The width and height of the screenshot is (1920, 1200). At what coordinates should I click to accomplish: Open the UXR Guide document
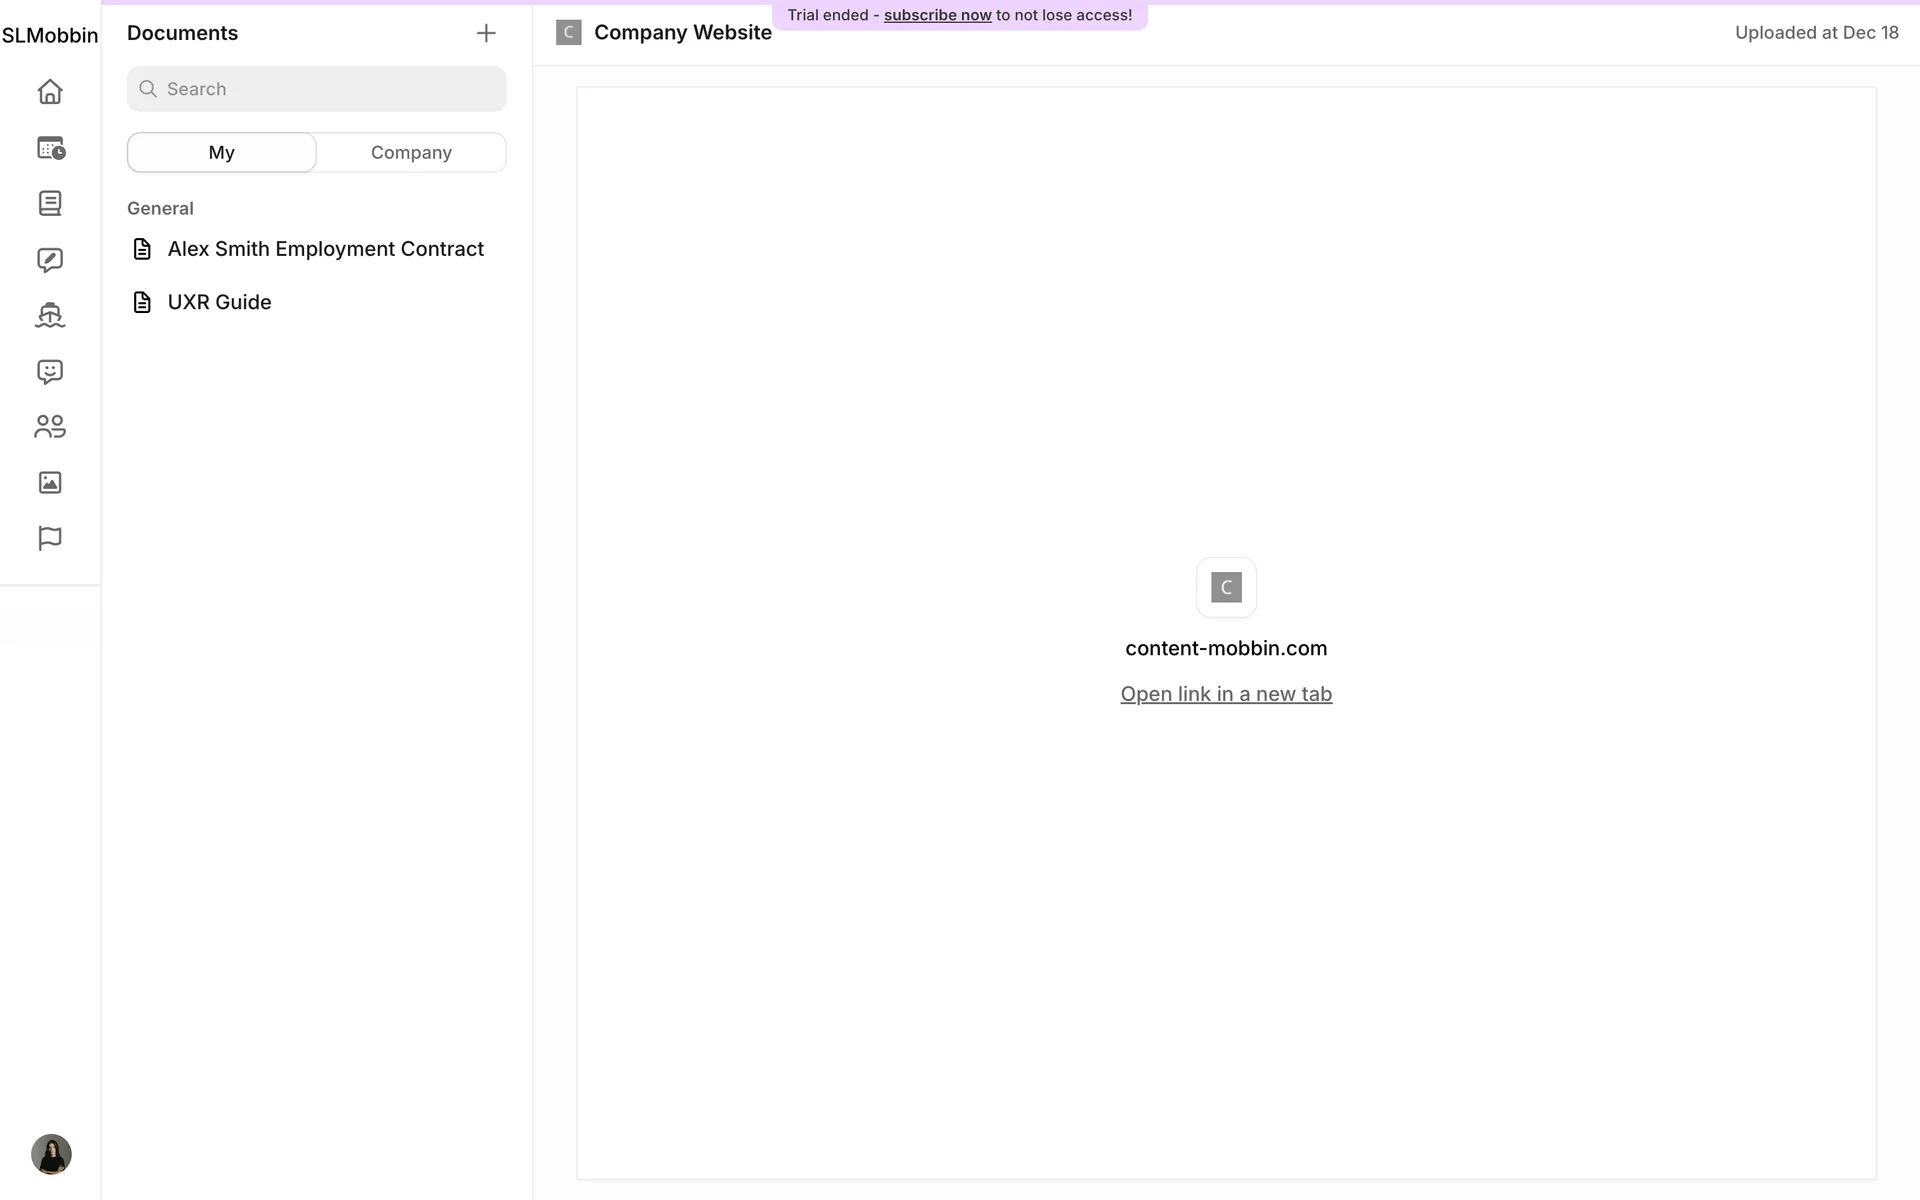(x=219, y=302)
